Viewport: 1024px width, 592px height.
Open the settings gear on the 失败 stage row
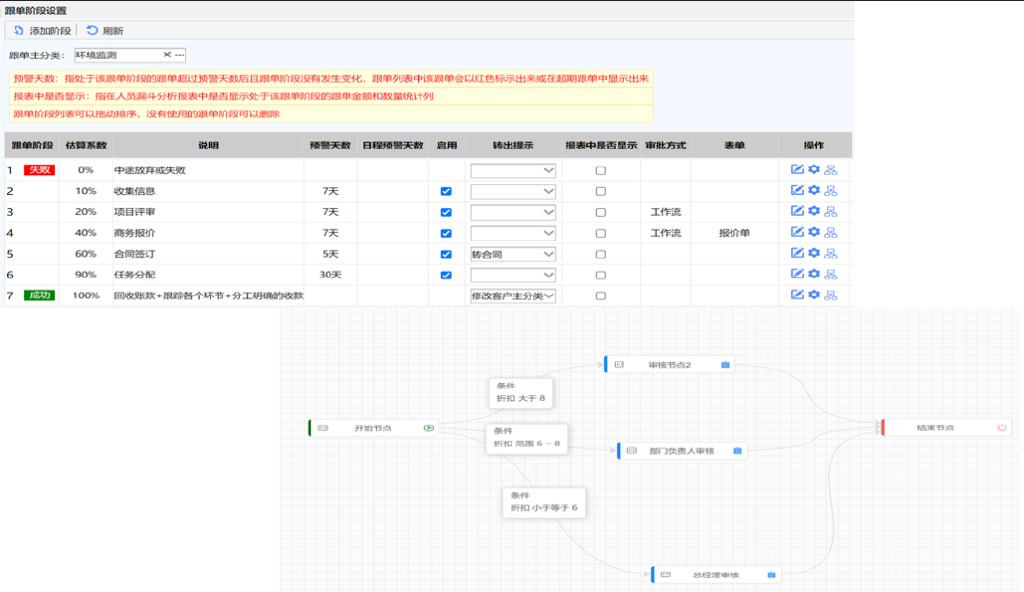click(x=813, y=170)
